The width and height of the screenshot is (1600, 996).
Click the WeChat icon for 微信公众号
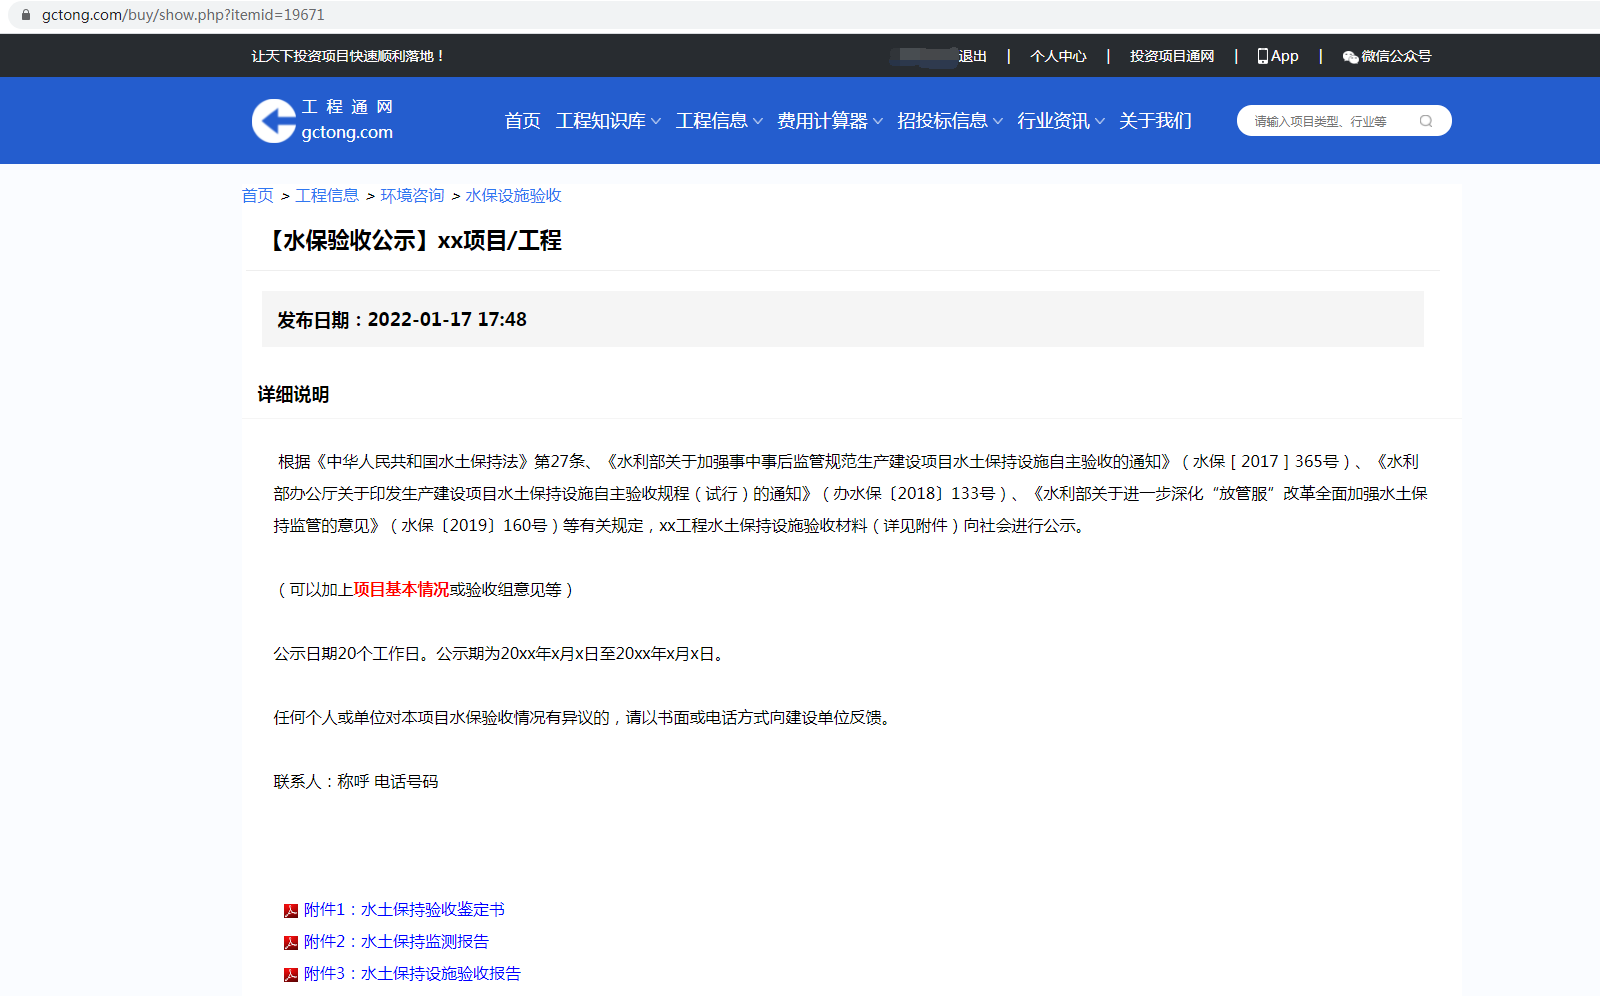pyautogui.click(x=1350, y=57)
